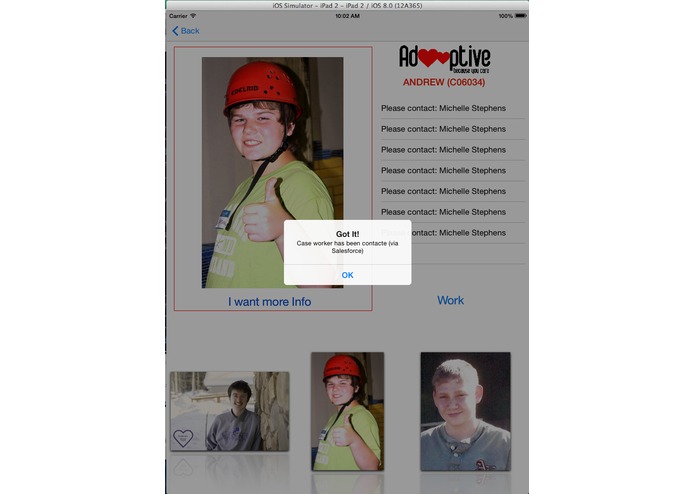695x494 pixels.
Task: Tap the 'Case worker has been contacte' message
Action: pyautogui.click(x=348, y=247)
